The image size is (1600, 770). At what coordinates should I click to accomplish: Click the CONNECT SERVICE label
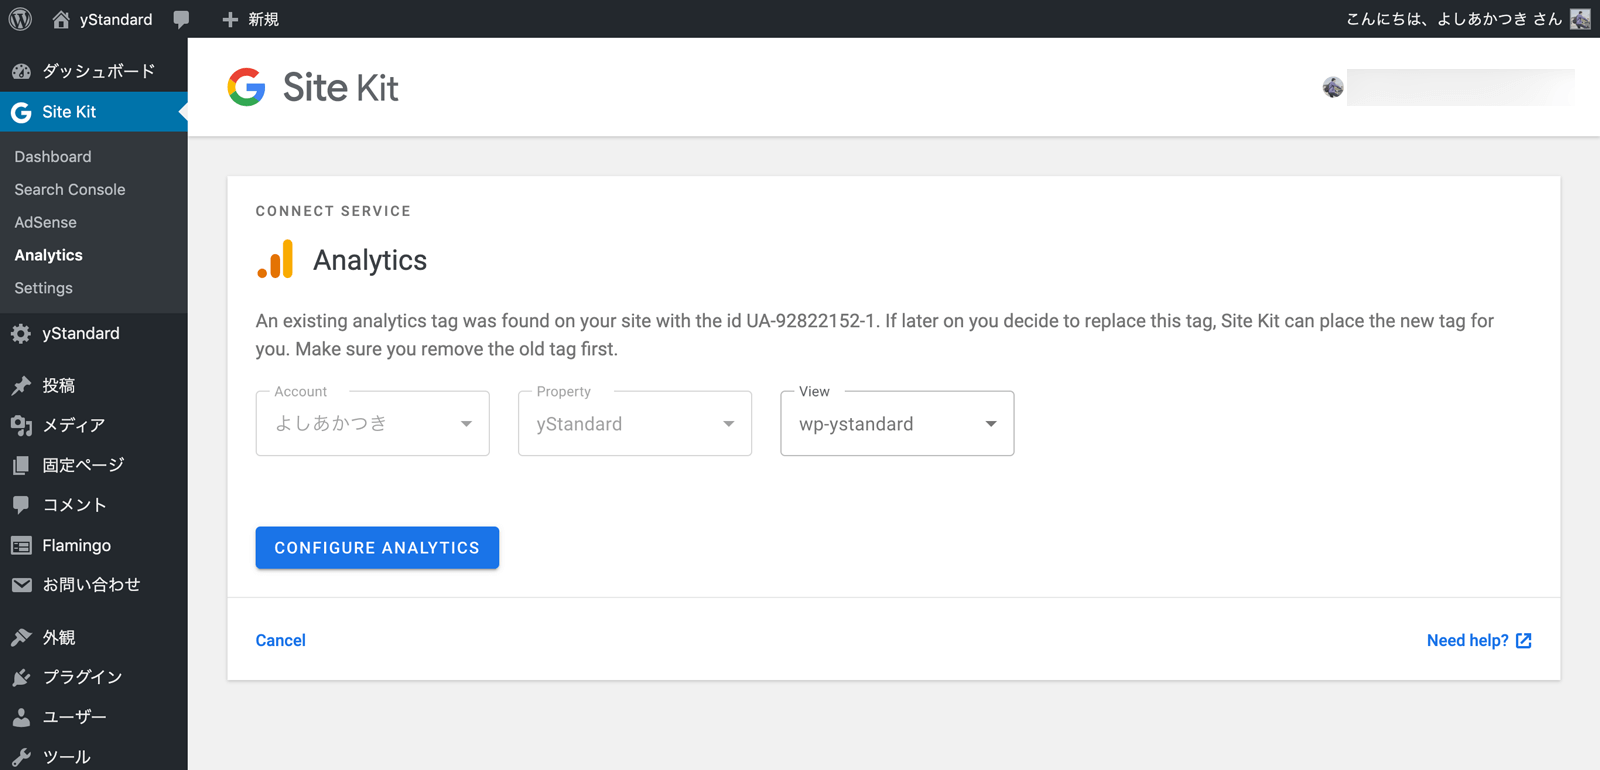[334, 211]
